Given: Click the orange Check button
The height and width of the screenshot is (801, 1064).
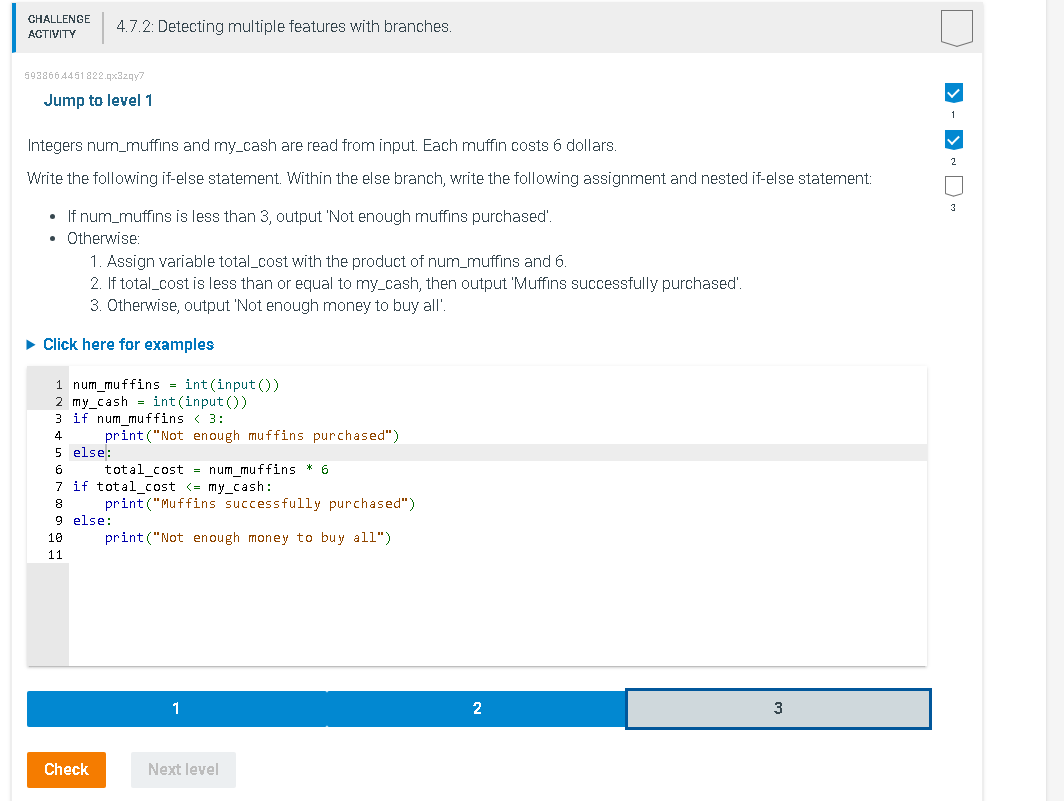Looking at the screenshot, I should pos(66,770).
